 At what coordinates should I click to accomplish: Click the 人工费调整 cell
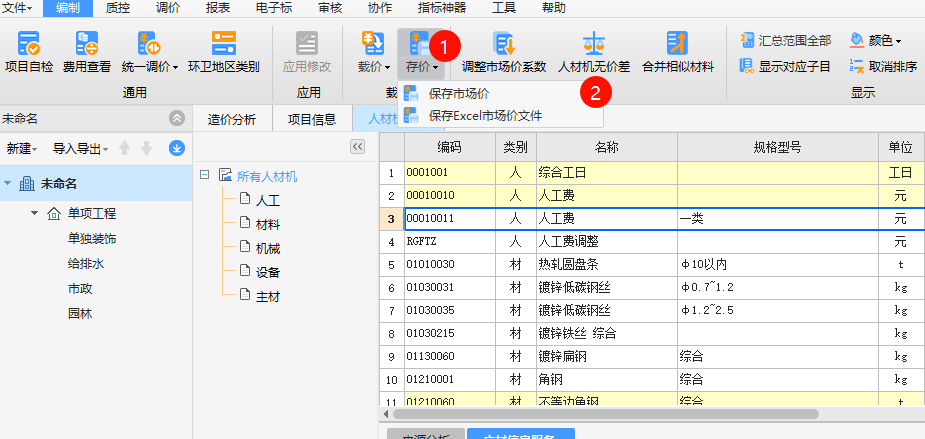point(606,241)
